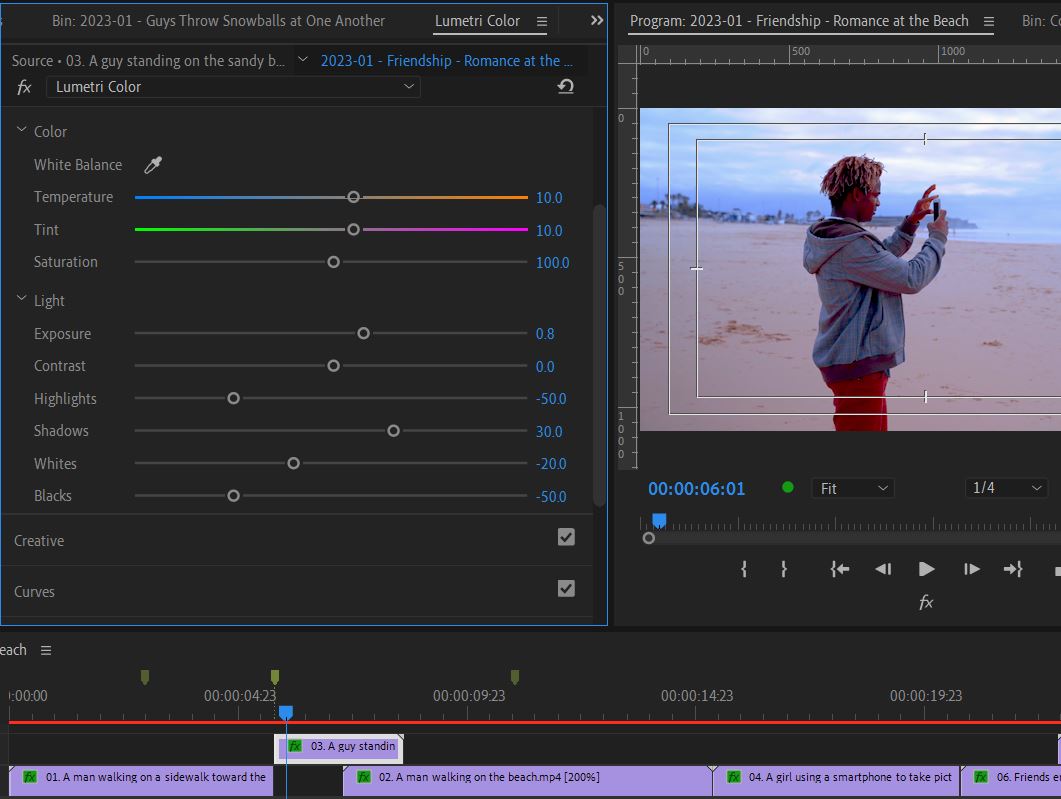Click fx badge on clip 02 beach clip
This screenshot has height=799, width=1061.
coord(364,777)
